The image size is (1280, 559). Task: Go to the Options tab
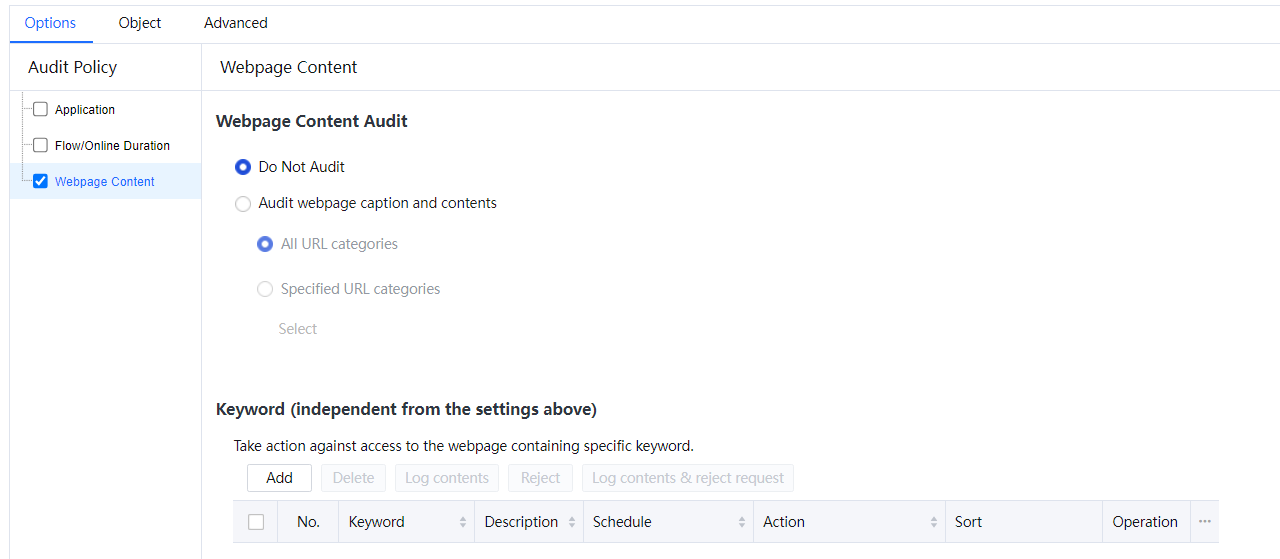click(x=50, y=22)
